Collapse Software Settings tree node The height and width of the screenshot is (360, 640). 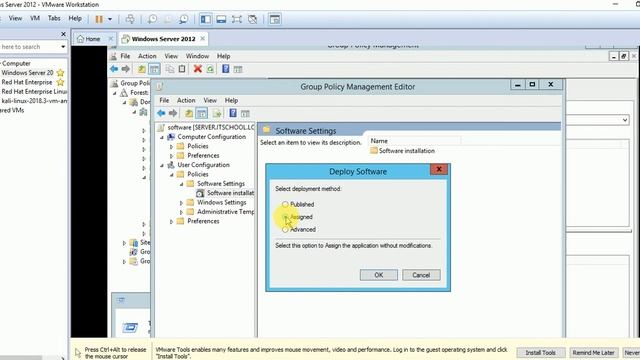[181, 184]
